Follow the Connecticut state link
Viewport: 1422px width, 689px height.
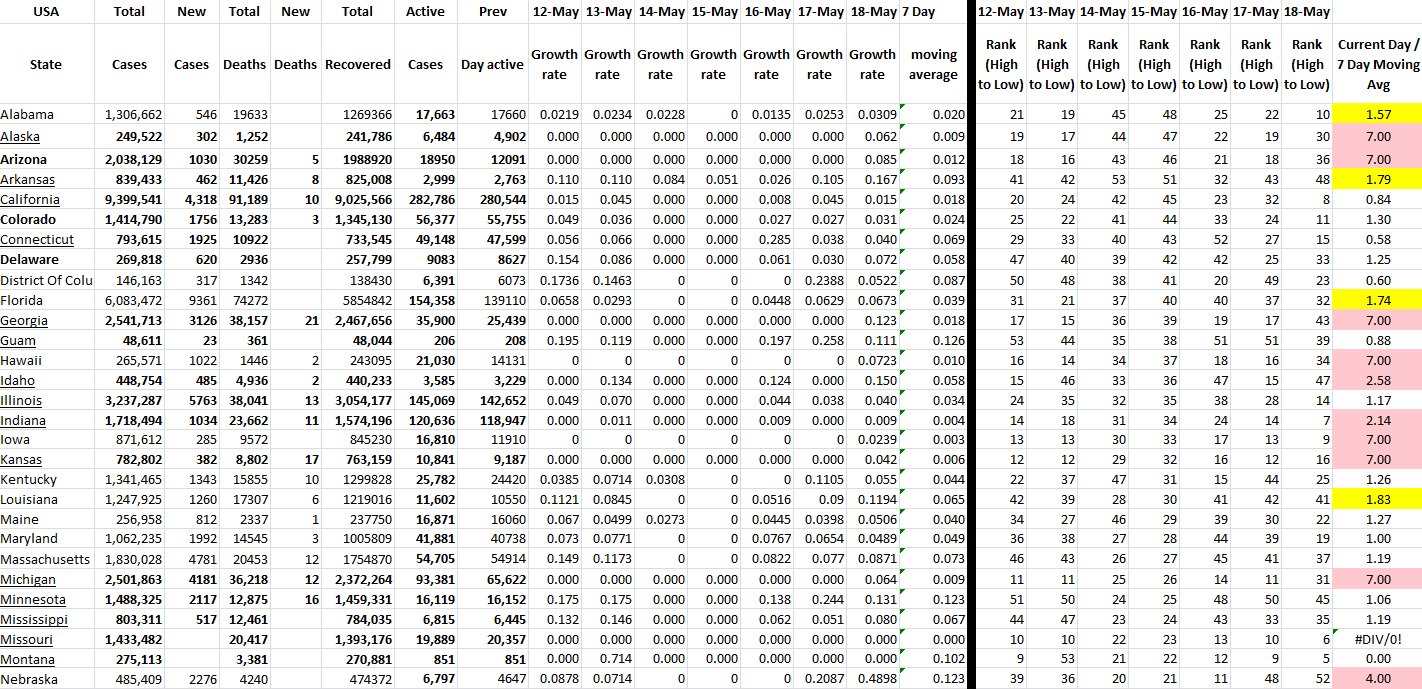pos(37,239)
